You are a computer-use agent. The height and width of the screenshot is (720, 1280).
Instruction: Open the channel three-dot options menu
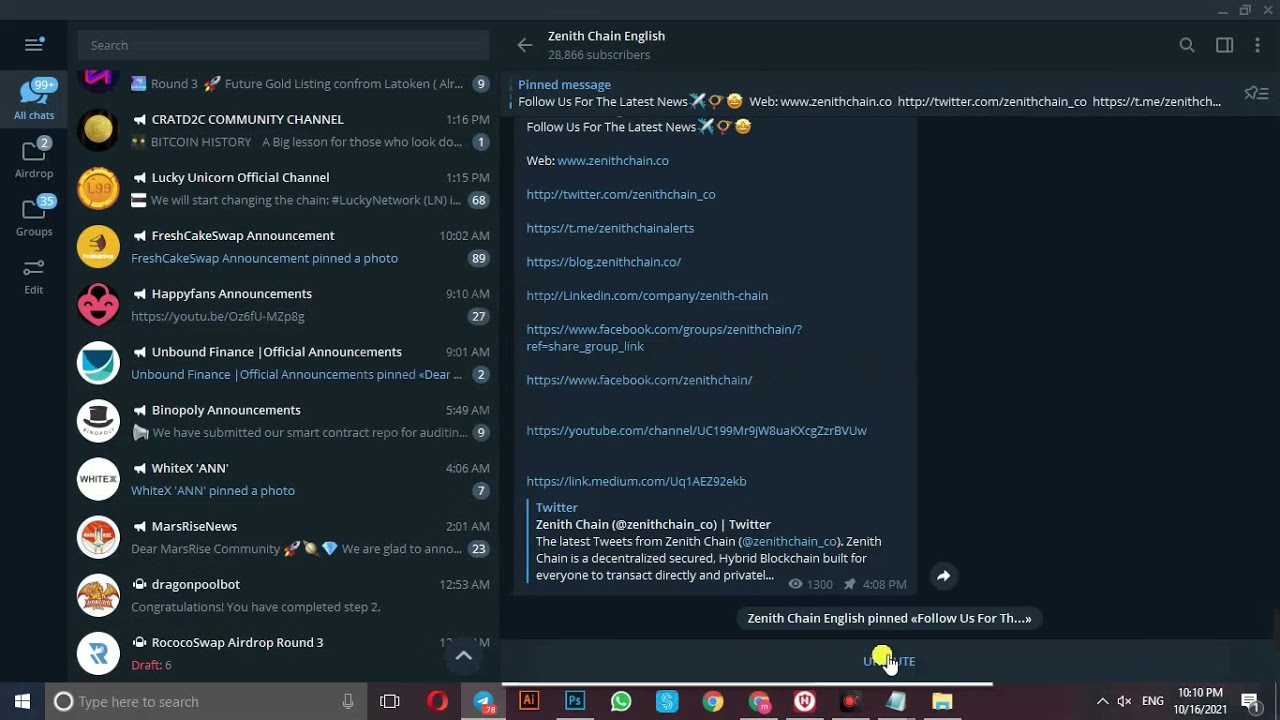(x=1258, y=45)
